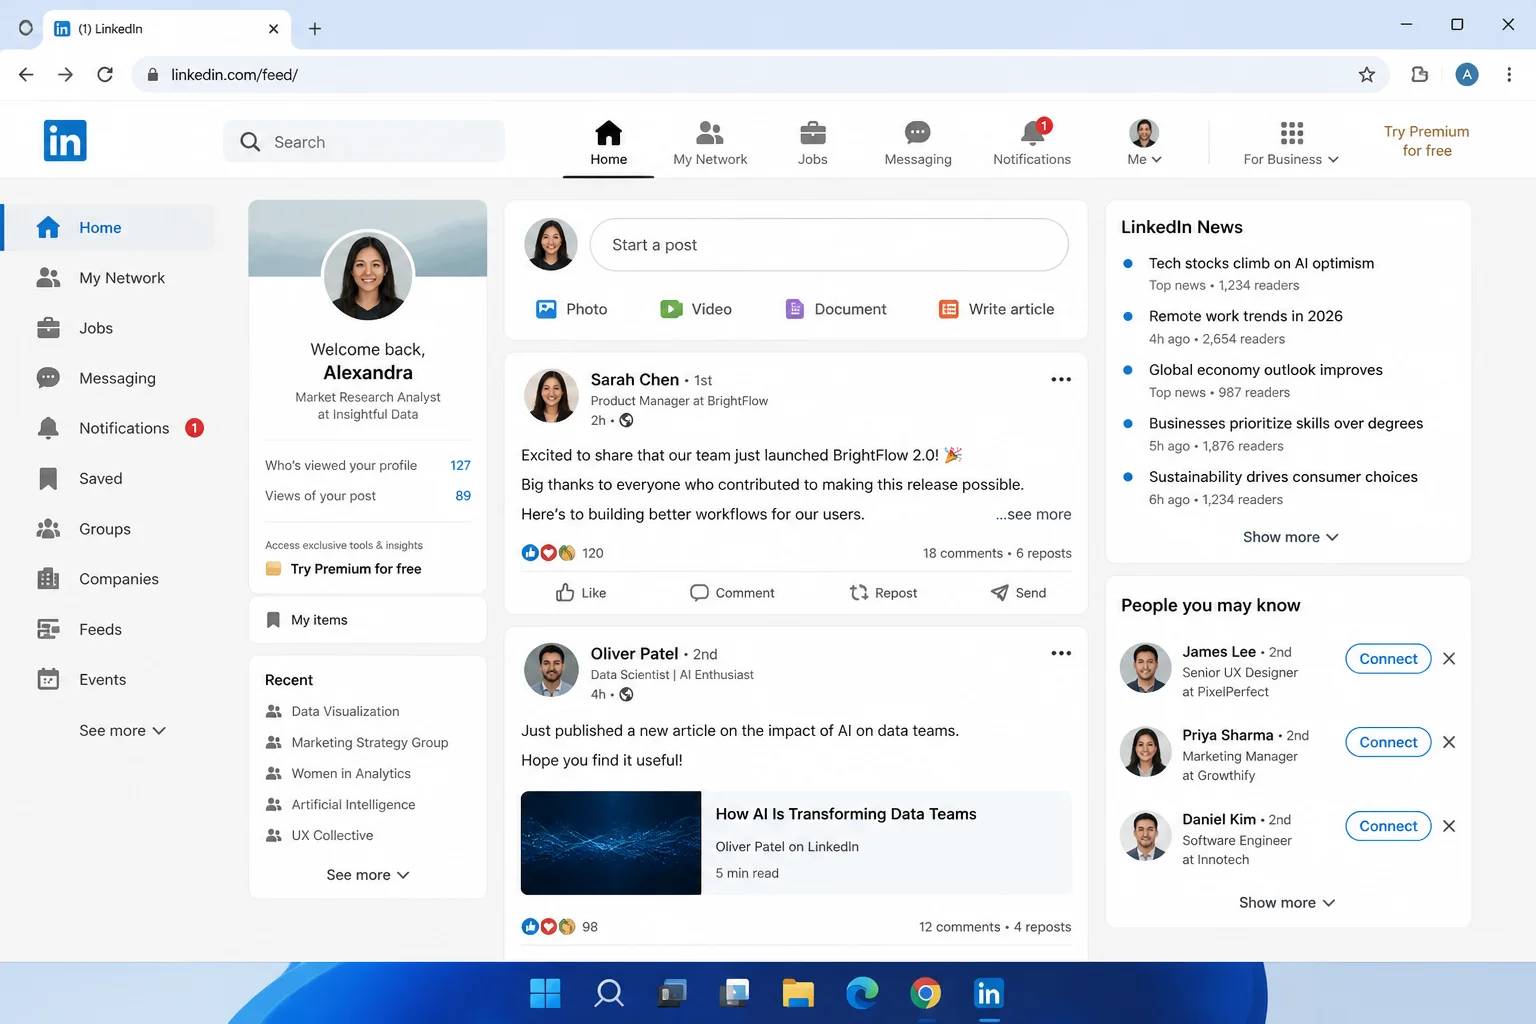This screenshot has height=1024, width=1536.
Task: Click Write article option
Action: click(996, 309)
